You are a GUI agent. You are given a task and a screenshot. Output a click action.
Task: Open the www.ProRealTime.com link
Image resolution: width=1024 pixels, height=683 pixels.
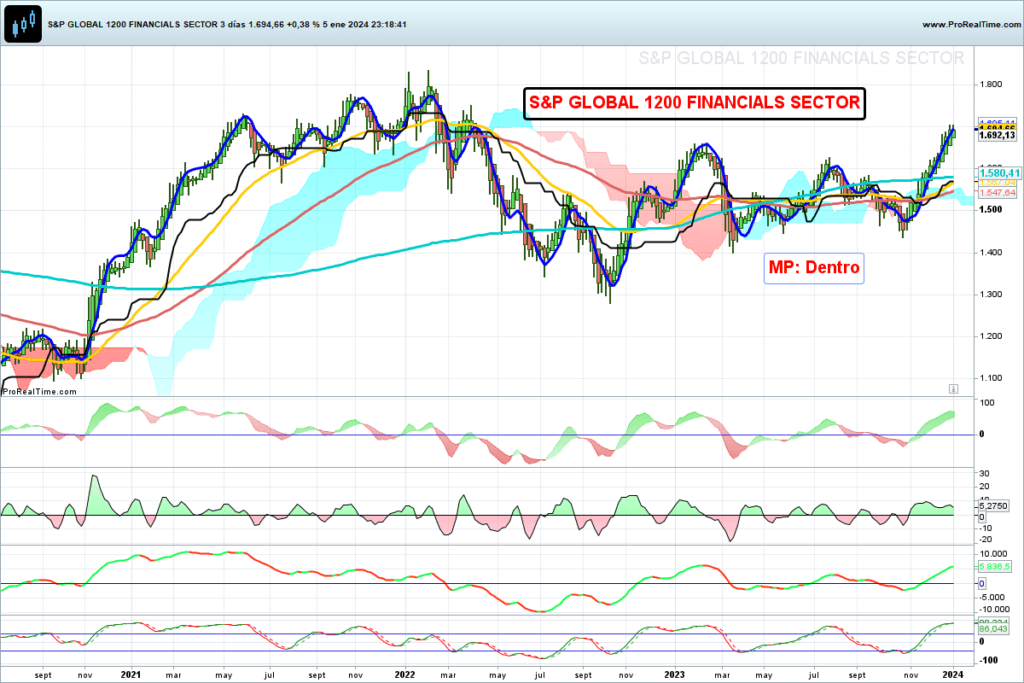tap(971, 24)
